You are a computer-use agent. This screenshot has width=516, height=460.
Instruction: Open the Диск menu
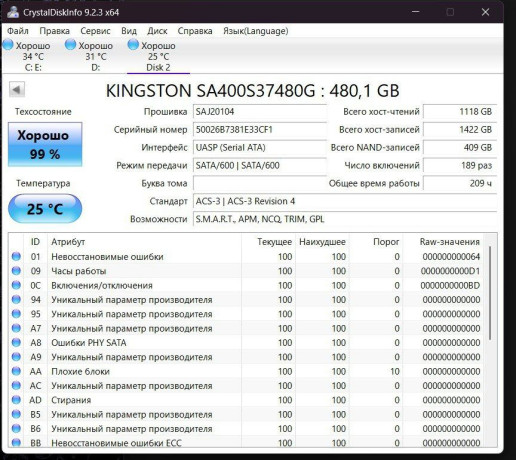(157, 31)
